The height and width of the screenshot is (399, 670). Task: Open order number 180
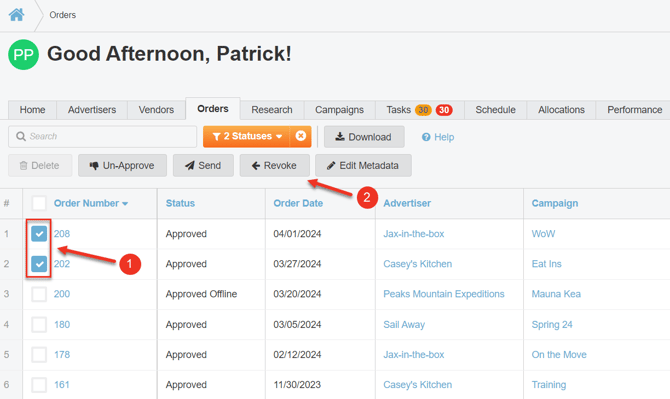[62, 325]
